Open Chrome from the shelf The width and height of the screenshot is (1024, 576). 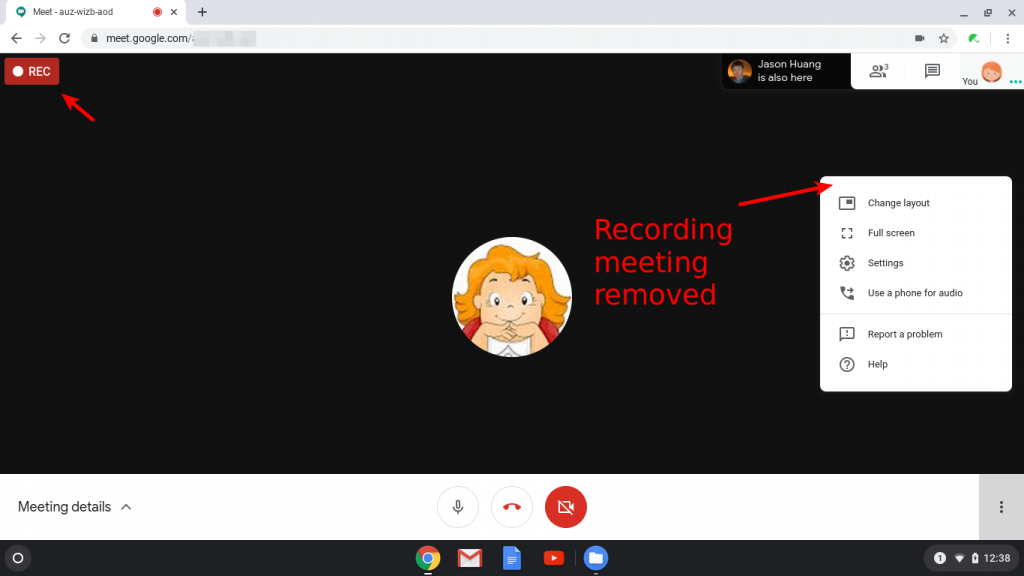point(428,558)
